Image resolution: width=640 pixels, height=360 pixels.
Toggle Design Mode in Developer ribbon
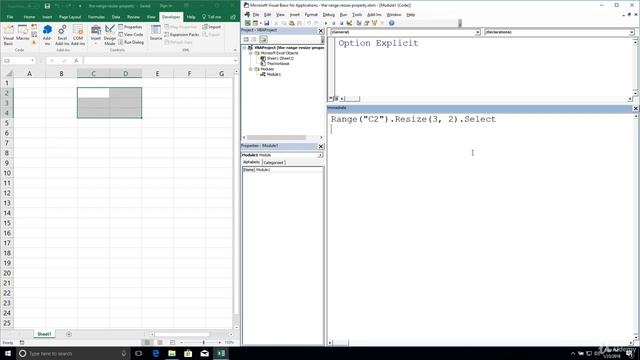click(110, 35)
